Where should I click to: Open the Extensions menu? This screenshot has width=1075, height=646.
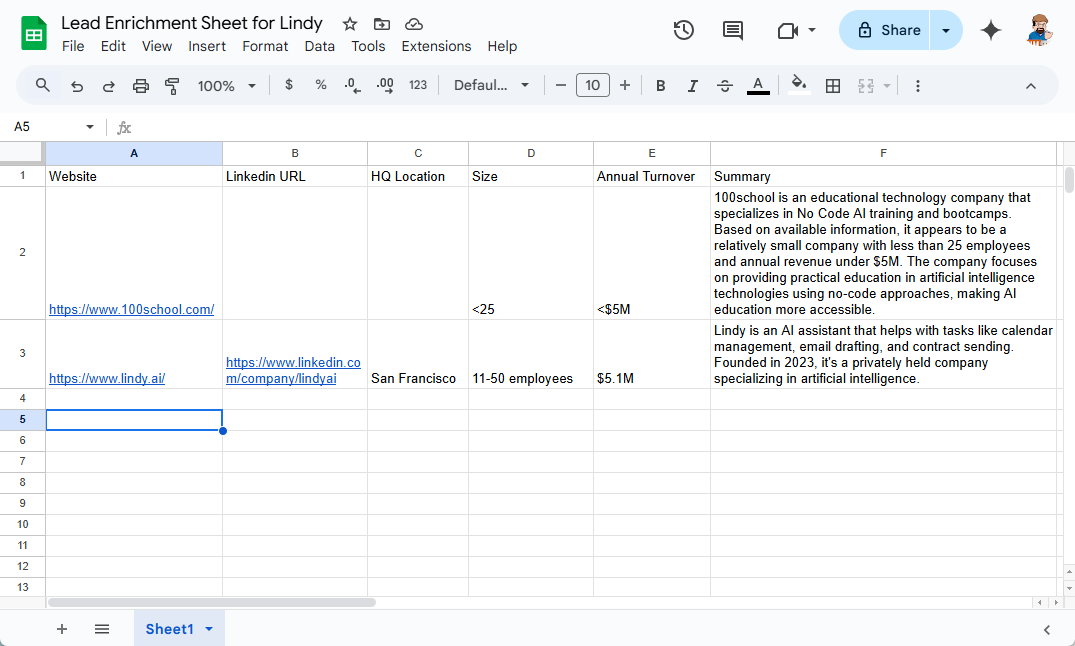(x=436, y=46)
